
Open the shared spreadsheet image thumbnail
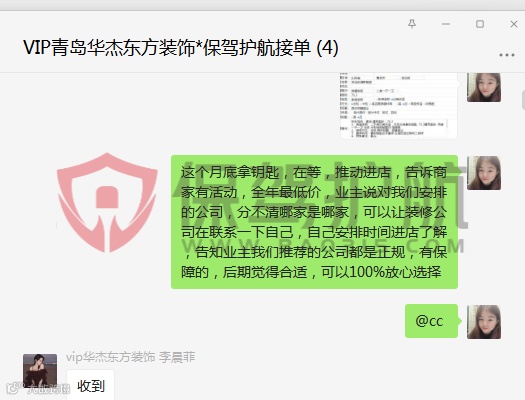pos(398,105)
